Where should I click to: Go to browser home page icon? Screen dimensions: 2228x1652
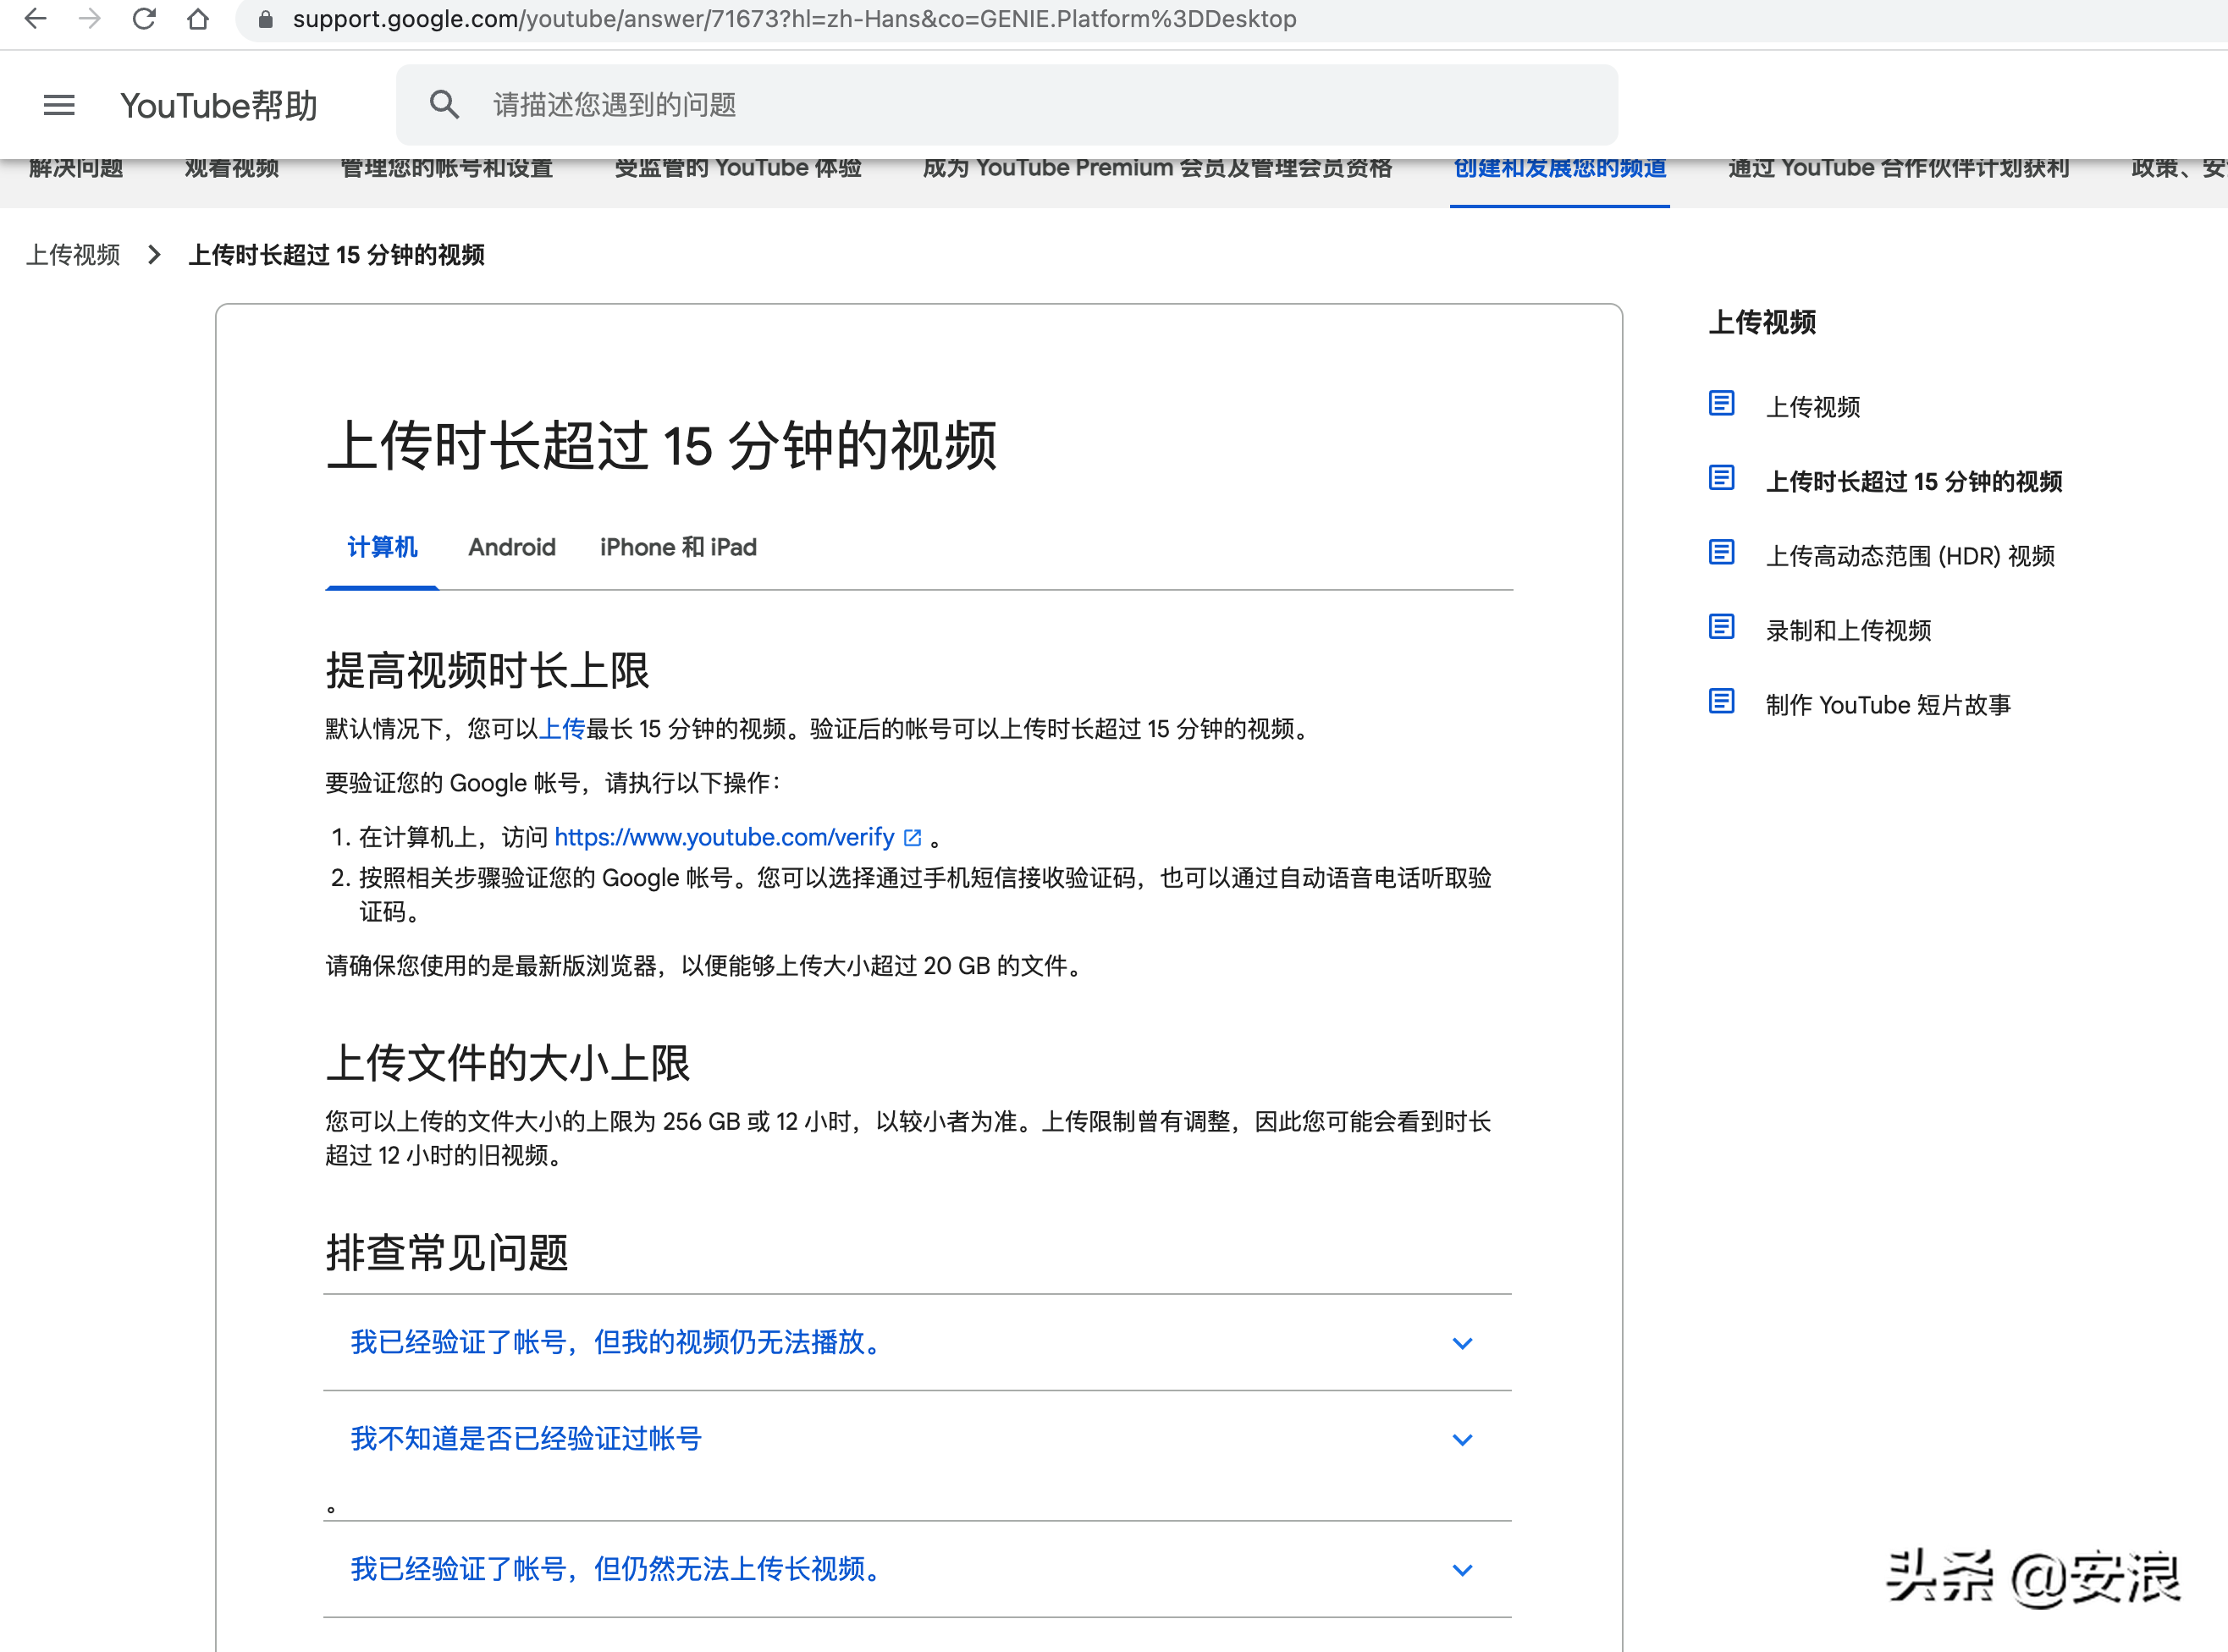click(198, 19)
